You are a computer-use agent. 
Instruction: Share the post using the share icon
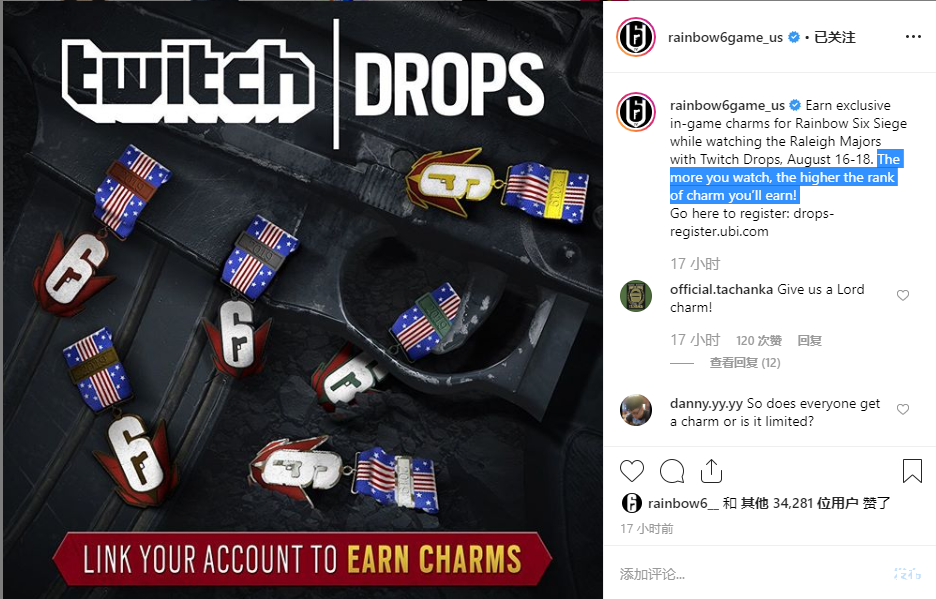click(x=711, y=471)
